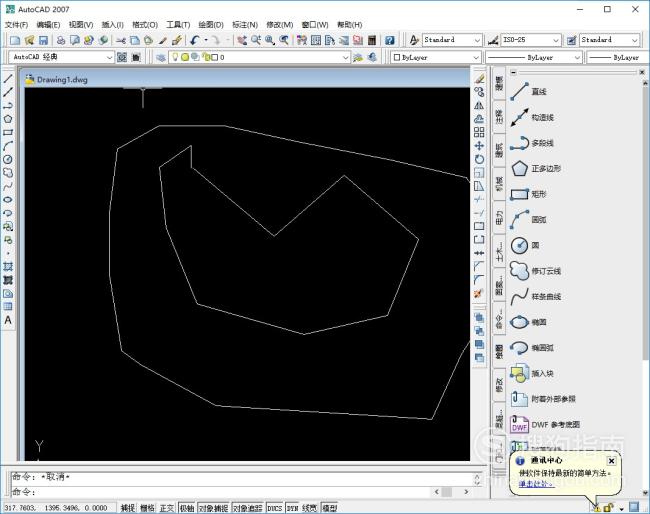Open the 格式(O) menu

click(145, 25)
